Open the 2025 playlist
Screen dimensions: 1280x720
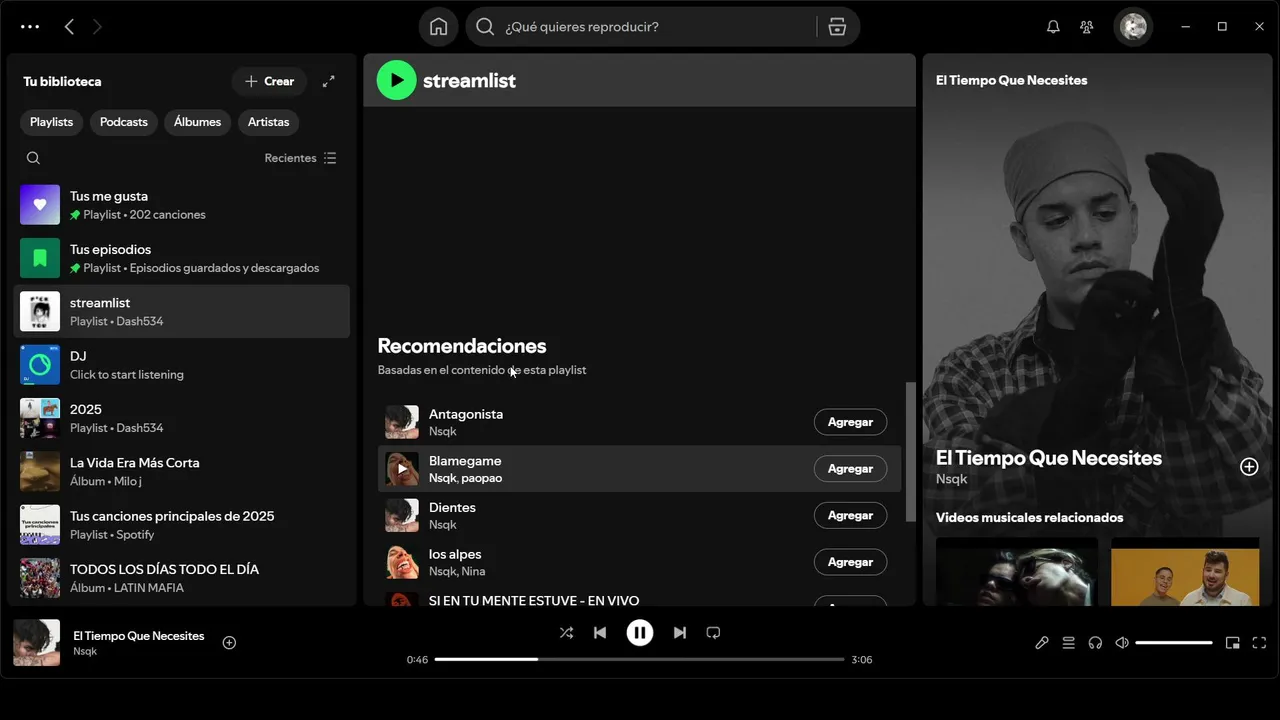(x=182, y=418)
